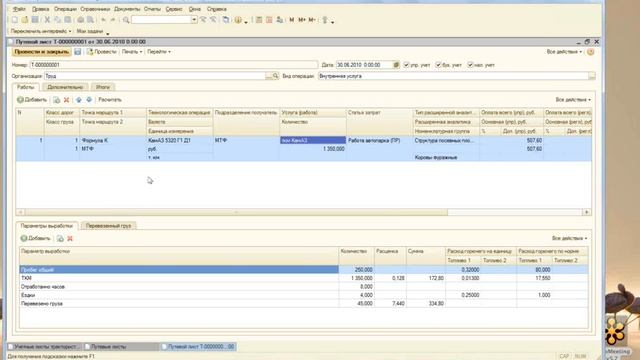Open the Справочники menu
Screen dimensions: 640x360
tap(95, 9)
